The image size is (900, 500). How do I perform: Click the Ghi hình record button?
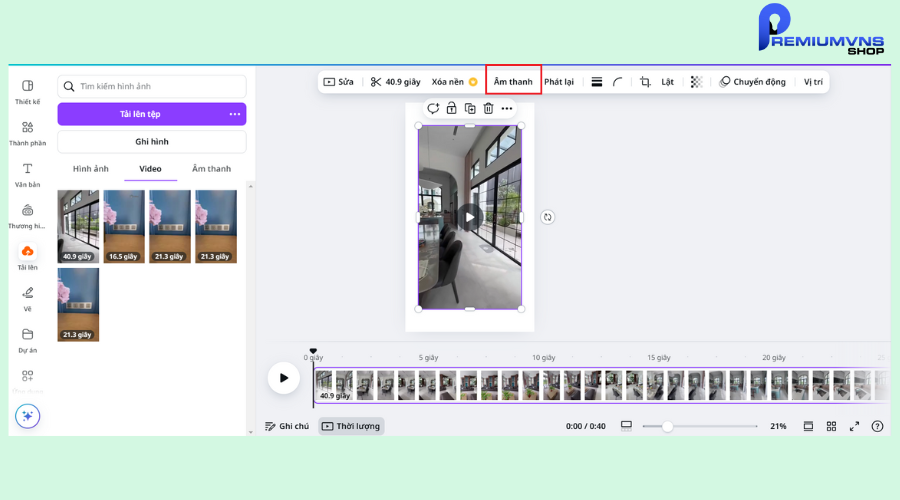point(152,142)
